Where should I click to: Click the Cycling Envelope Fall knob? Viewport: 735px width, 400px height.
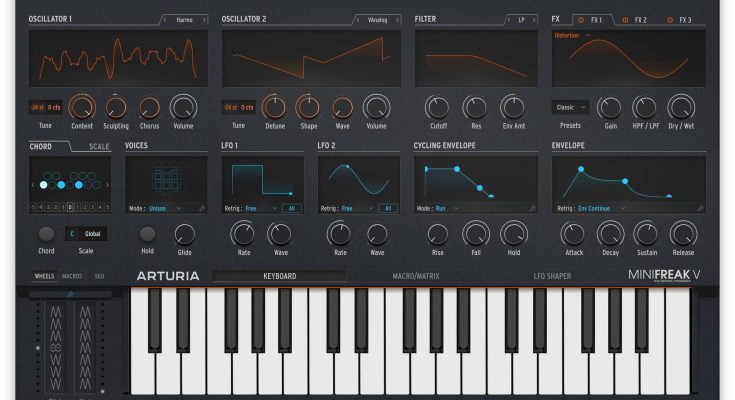(x=475, y=233)
